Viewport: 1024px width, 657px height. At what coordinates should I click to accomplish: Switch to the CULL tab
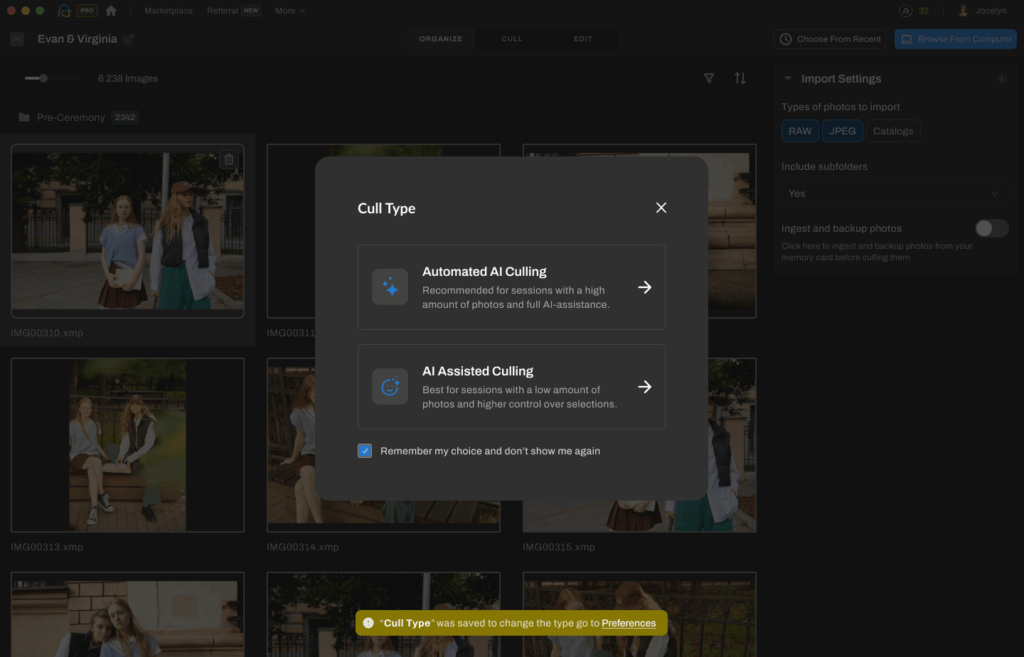click(x=511, y=38)
